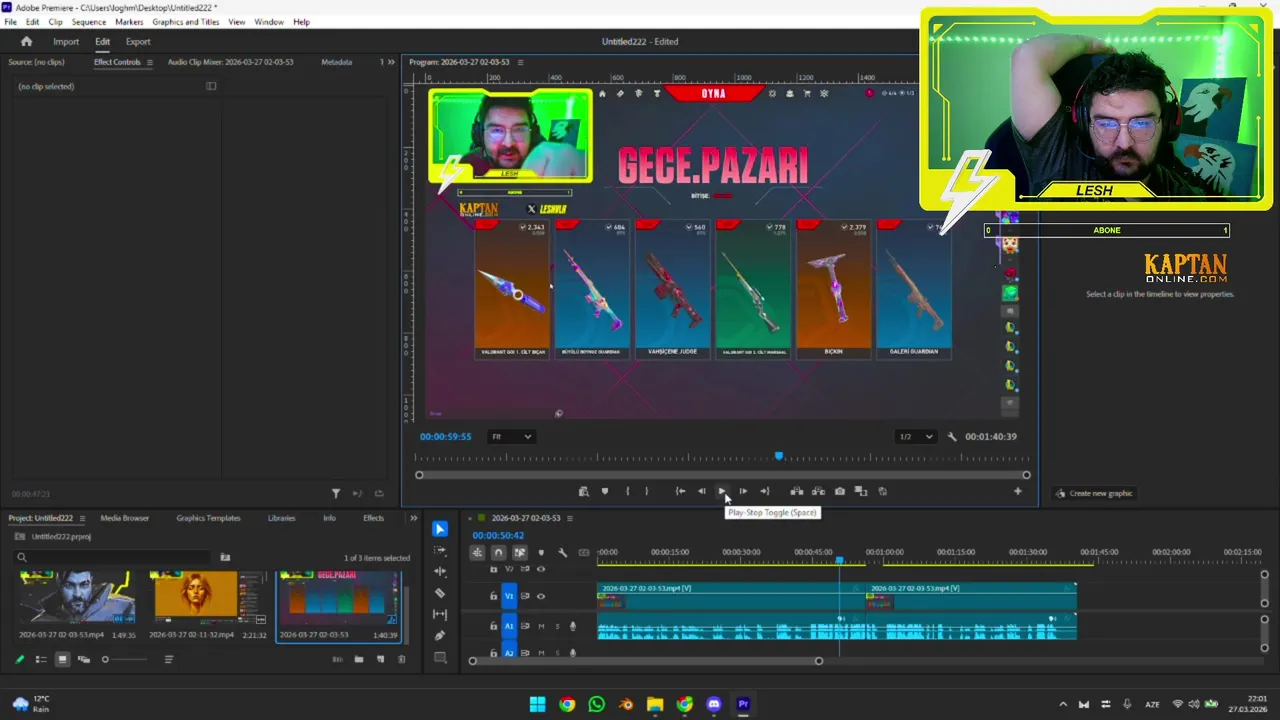Add marker in Timeline panel
The height and width of the screenshot is (720, 1280).
pyautogui.click(x=541, y=552)
